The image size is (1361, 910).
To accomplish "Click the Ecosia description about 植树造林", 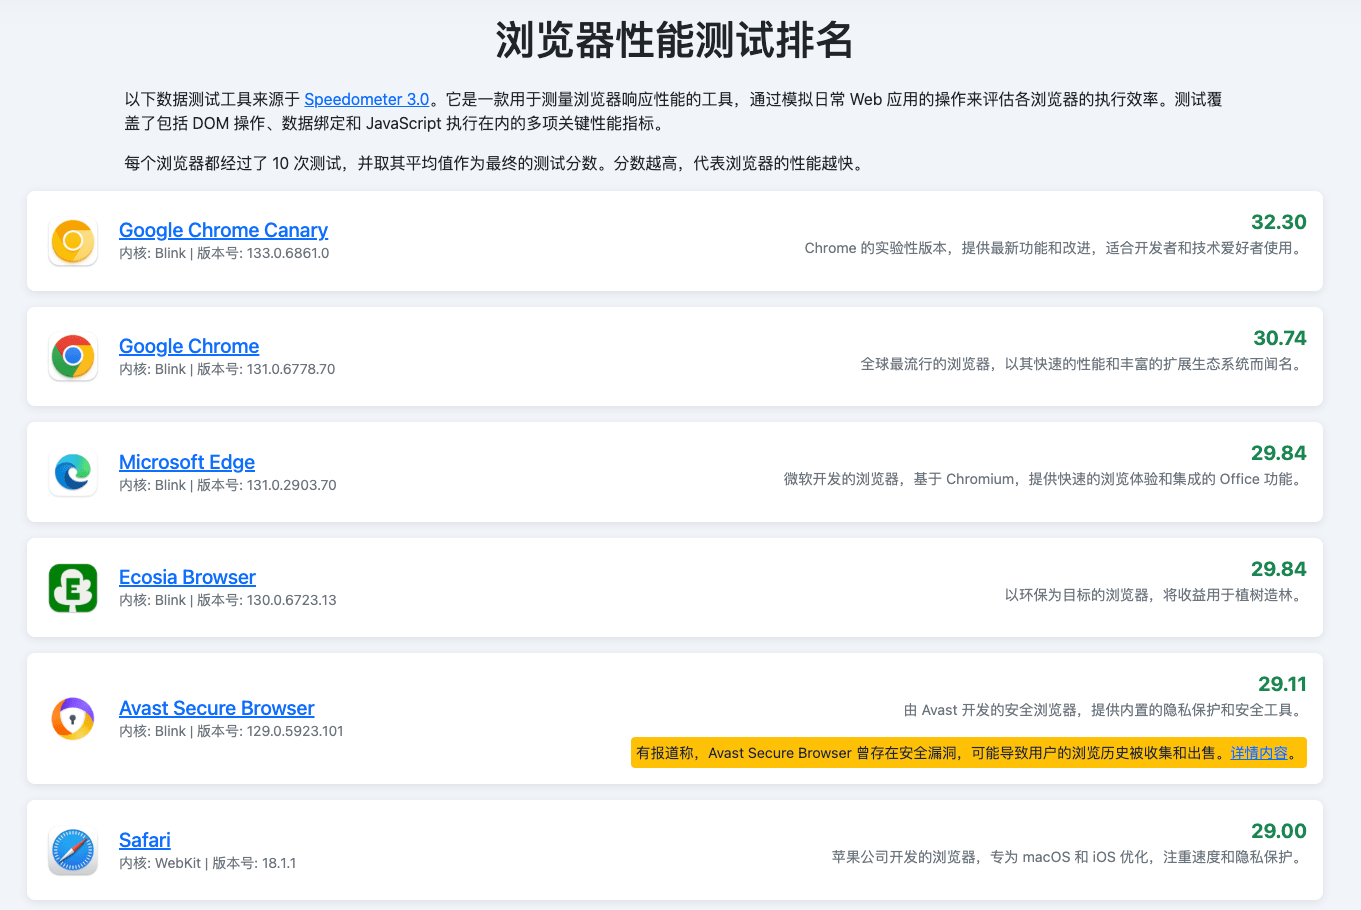I will click(x=1156, y=595).
